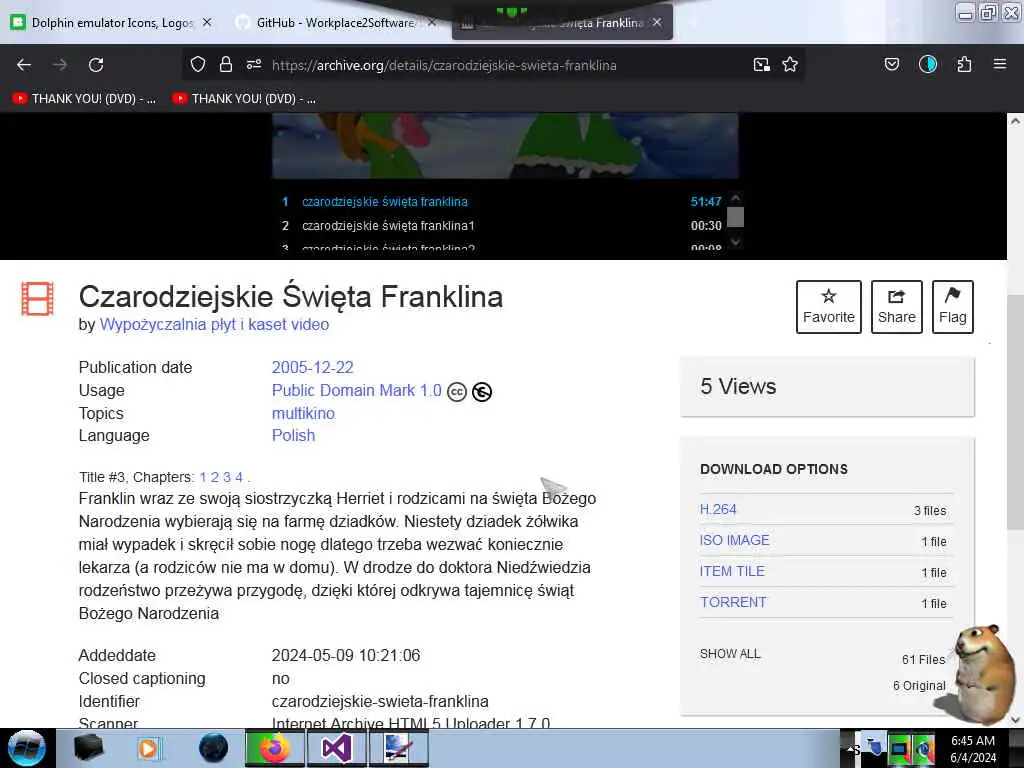
Task: Click the picture-in-picture icon in address bar
Action: [x=761, y=64]
